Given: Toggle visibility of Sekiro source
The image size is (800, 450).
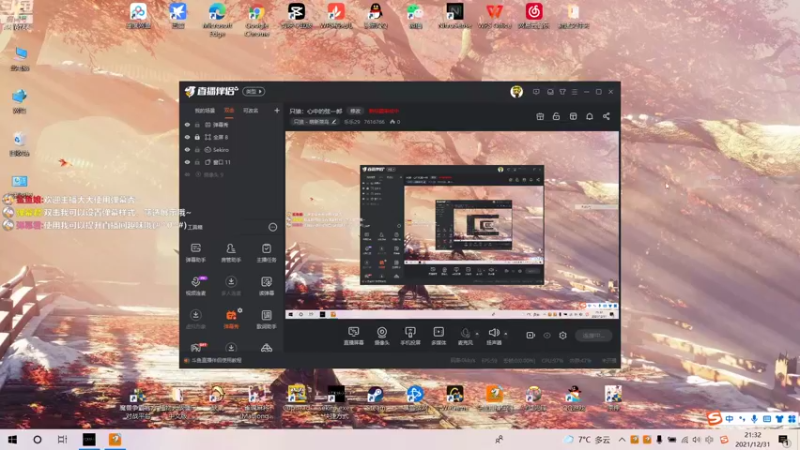Looking at the screenshot, I should click(x=187, y=149).
